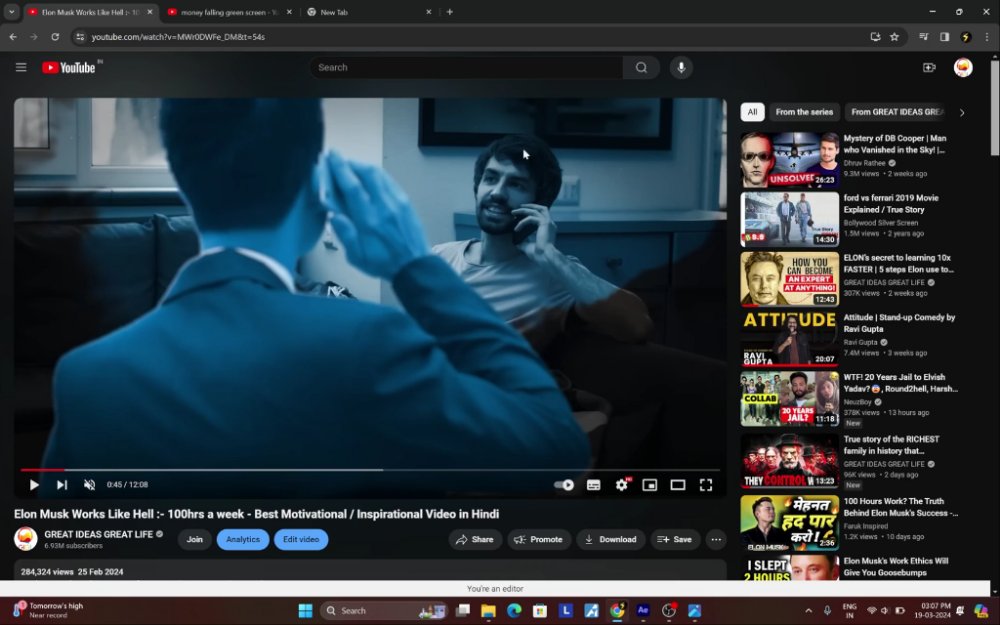
Task: Go to the YouTube home logo
Action: point(69,67)
